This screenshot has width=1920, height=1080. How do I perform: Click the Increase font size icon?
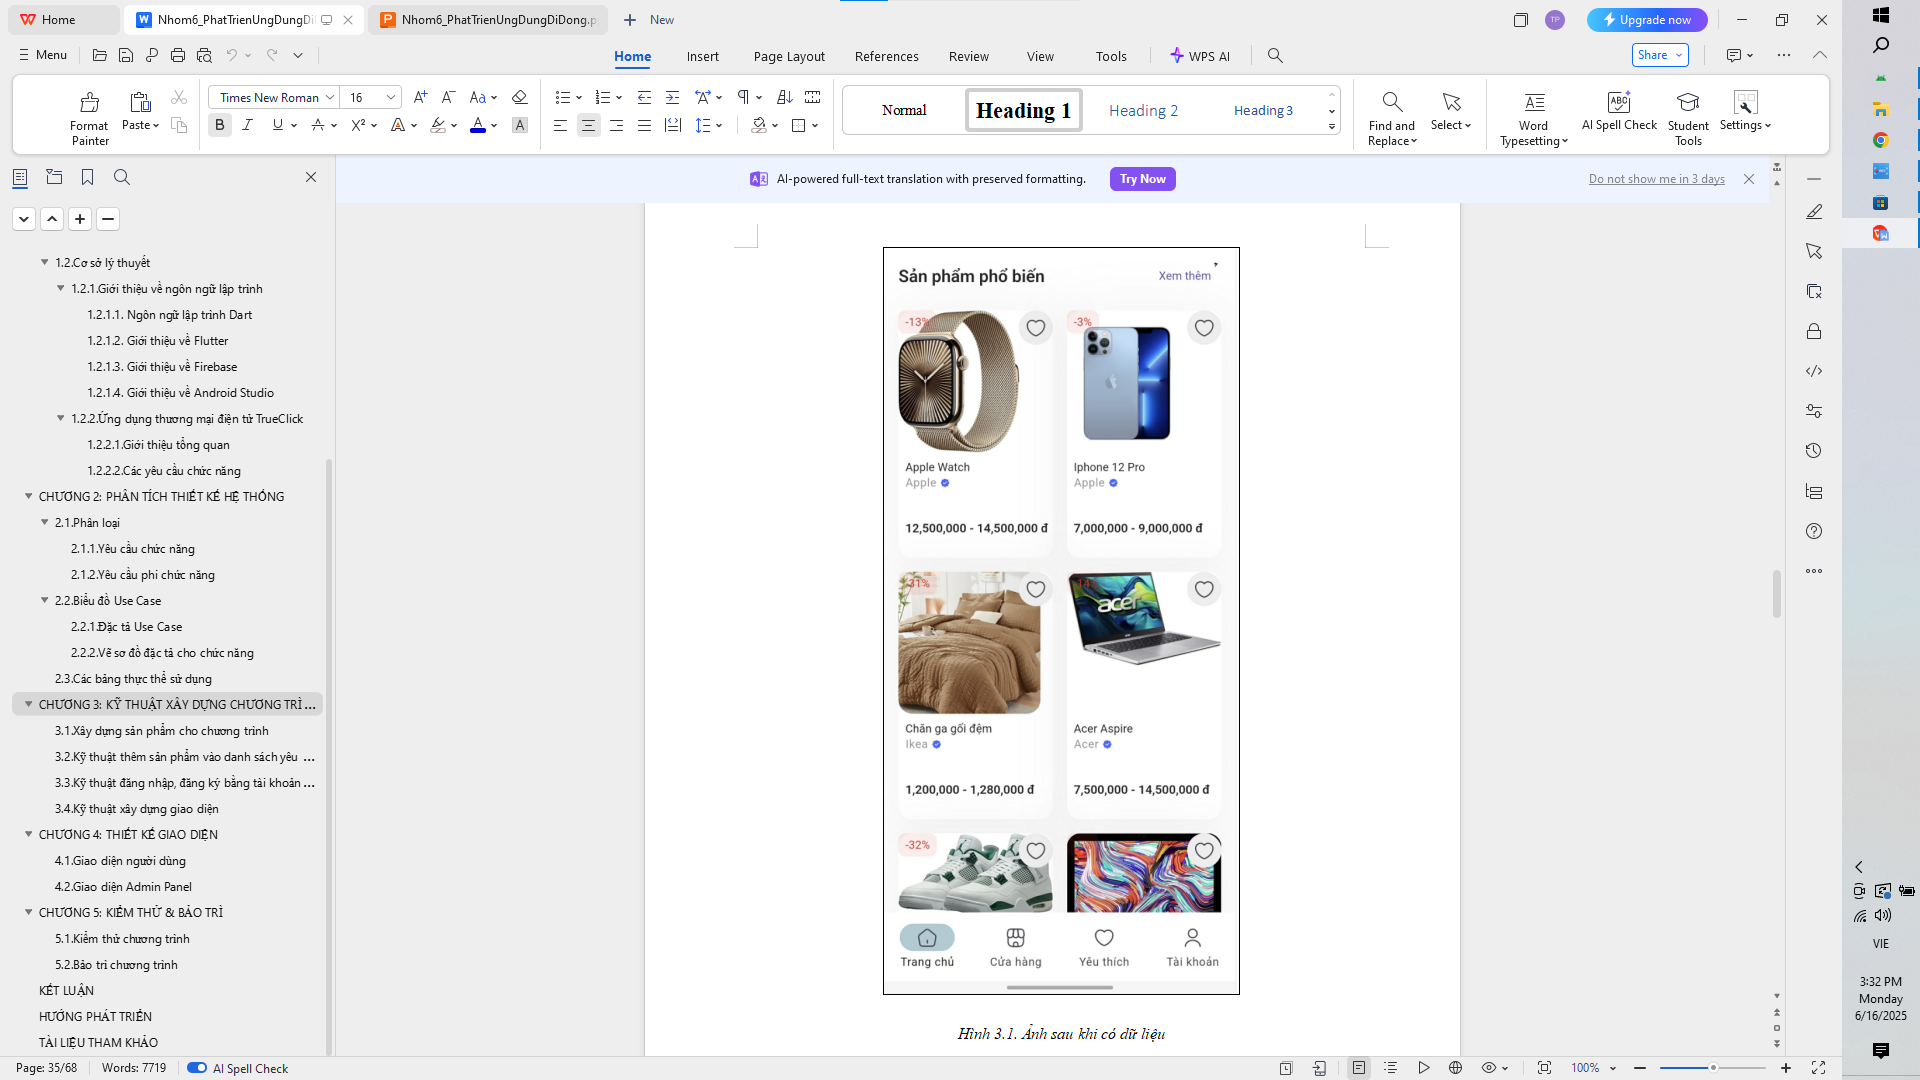[x=420, y=97]
